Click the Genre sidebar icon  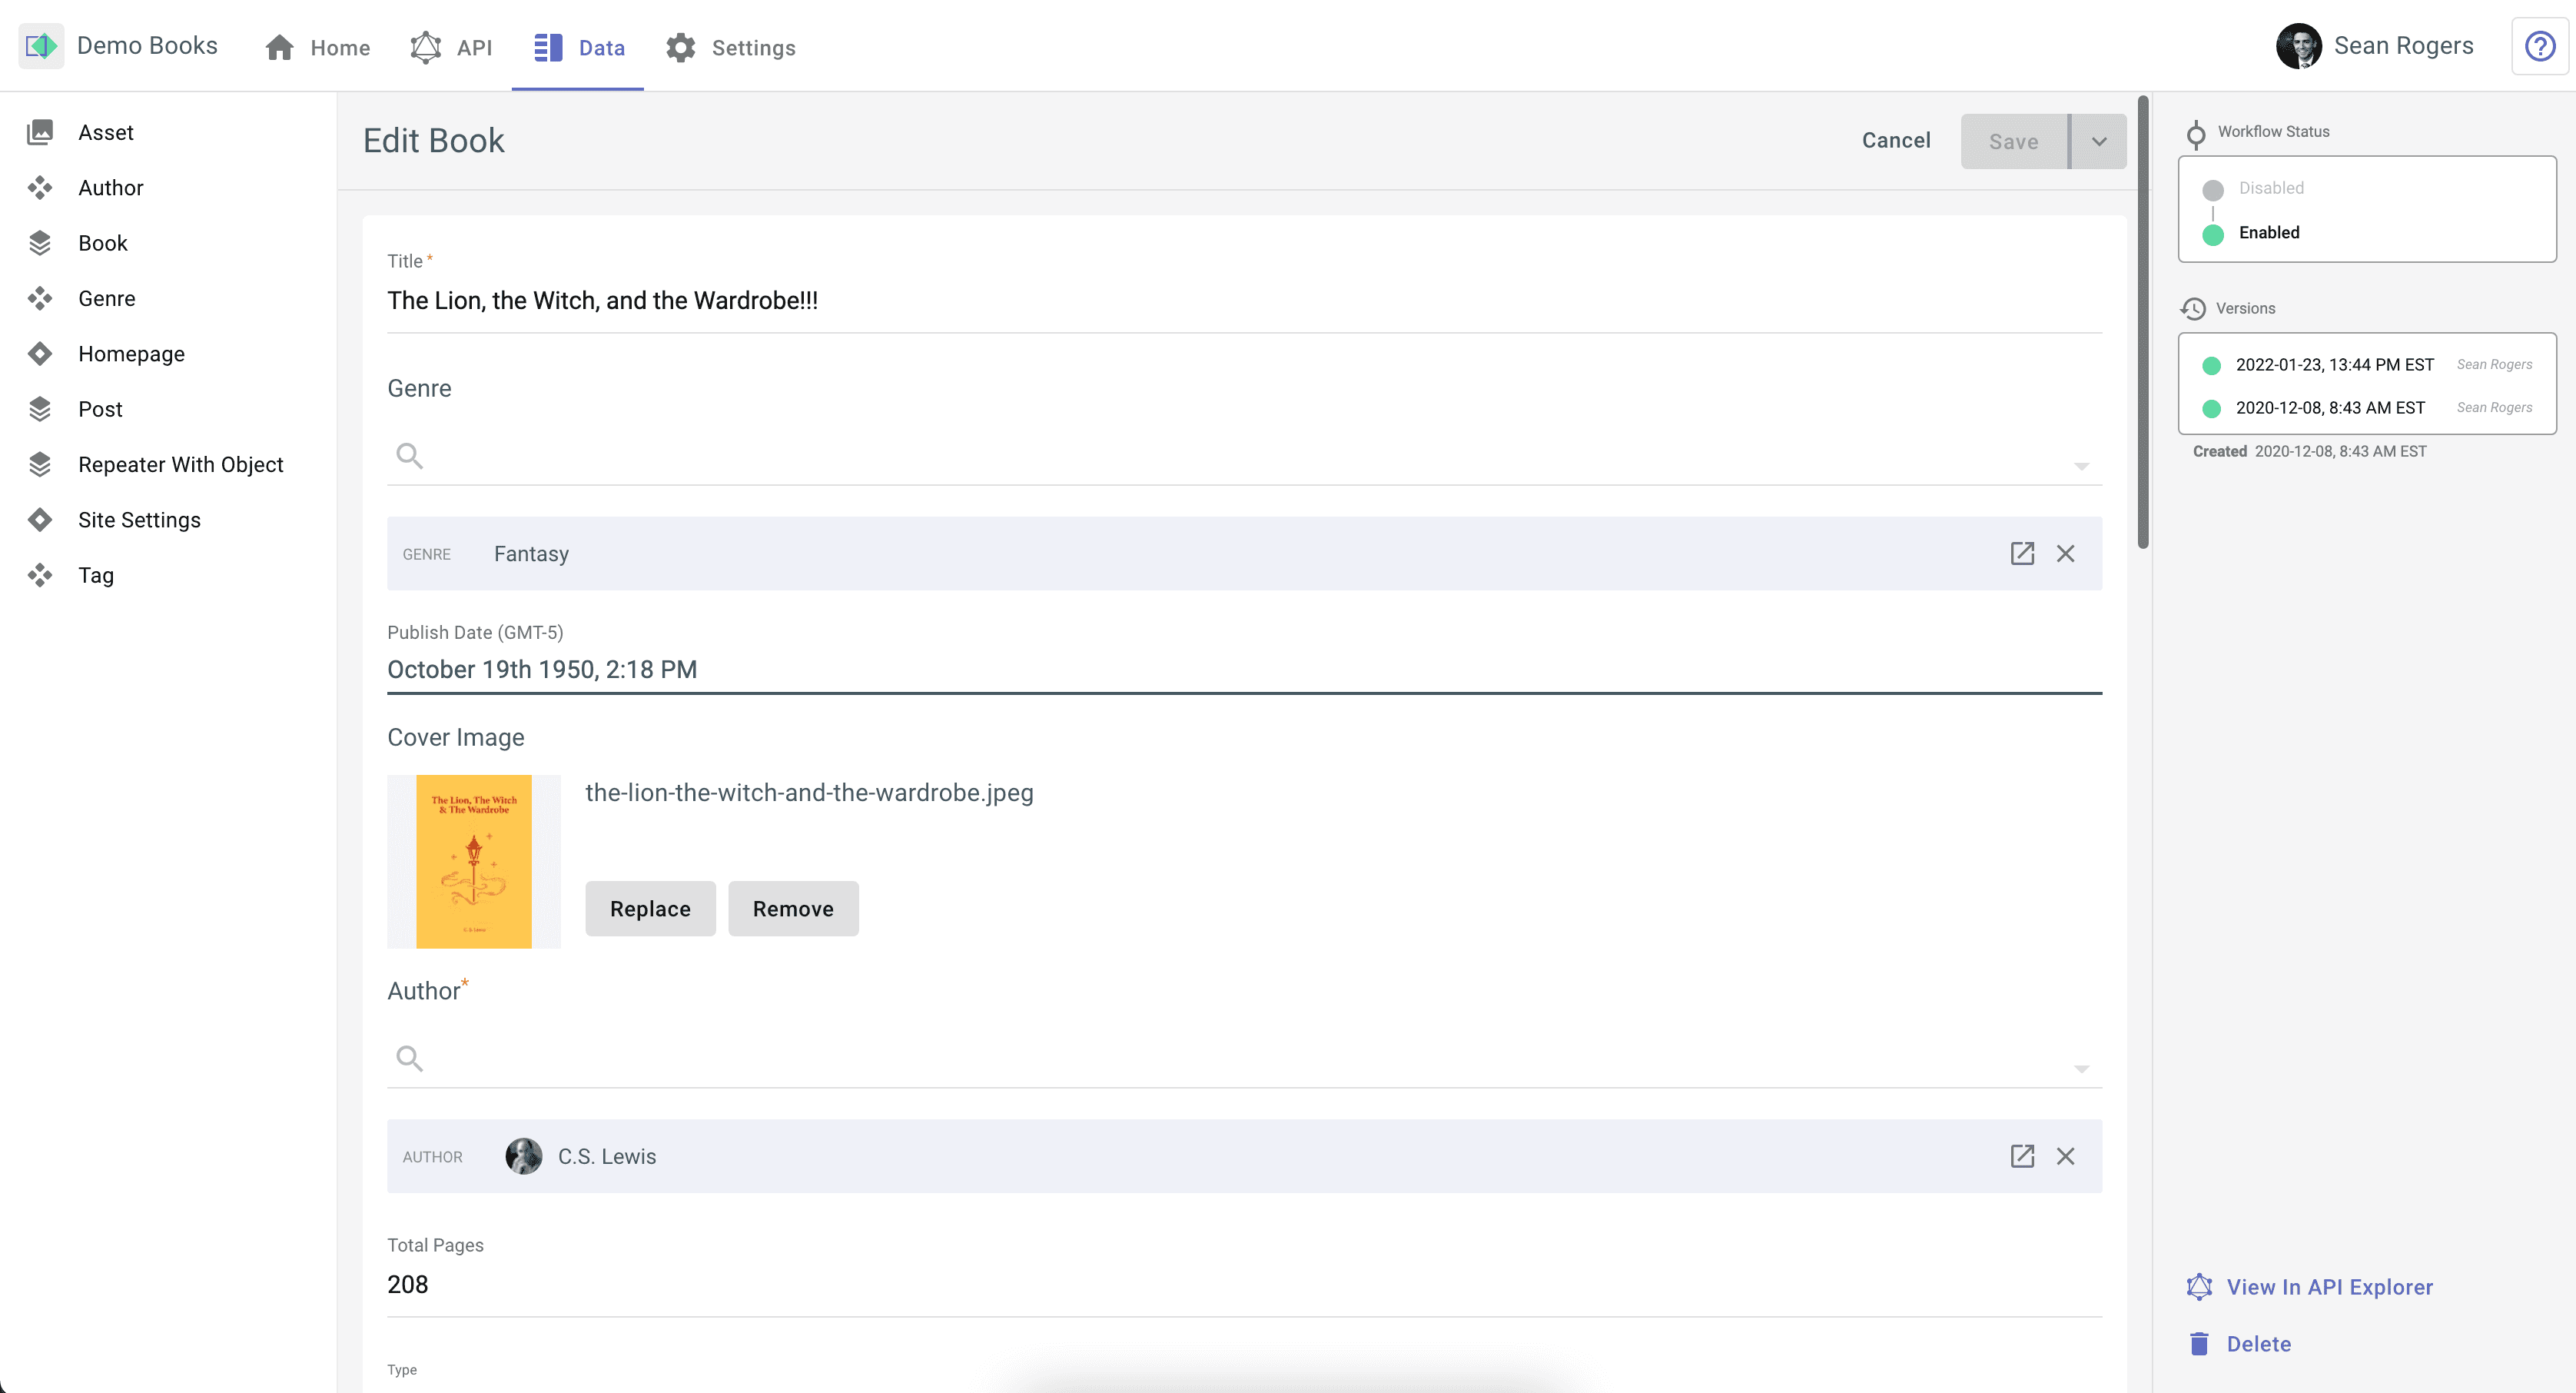pyautogui.click(x=40, y=298)
